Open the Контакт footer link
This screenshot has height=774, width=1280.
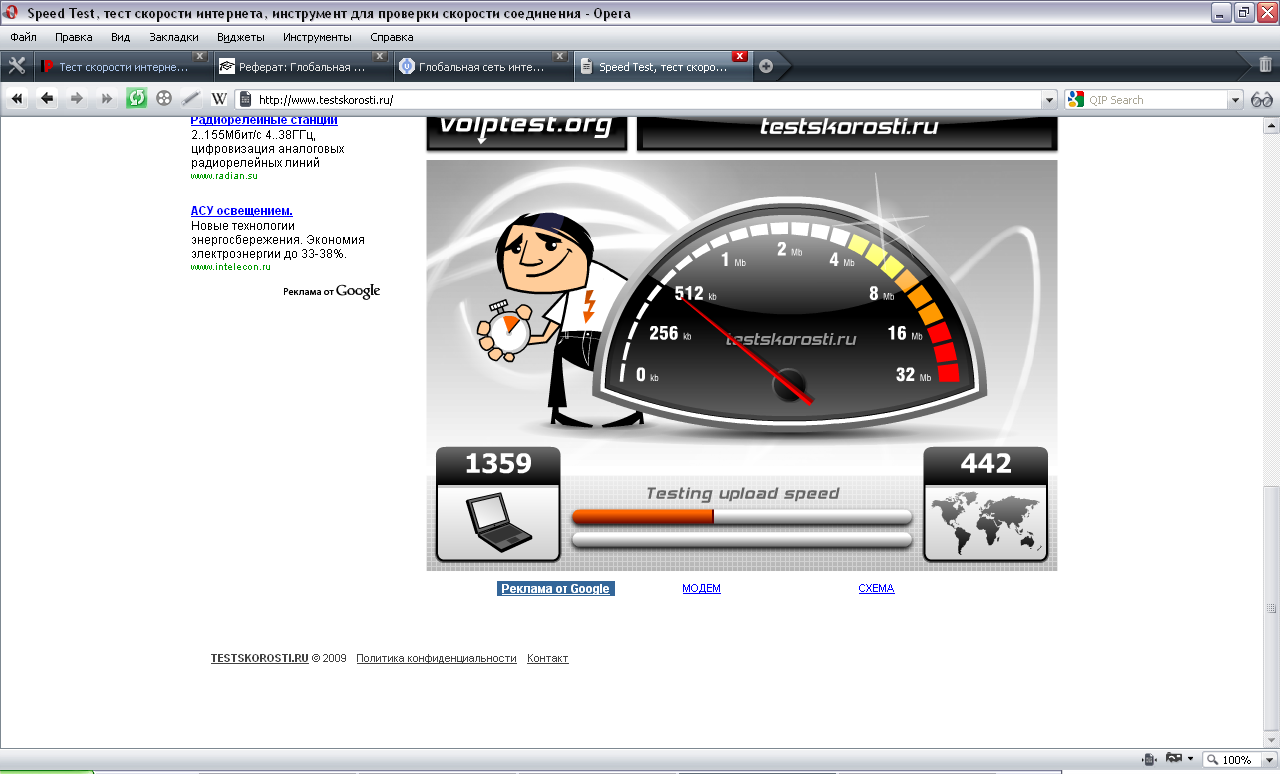point(547,658)
